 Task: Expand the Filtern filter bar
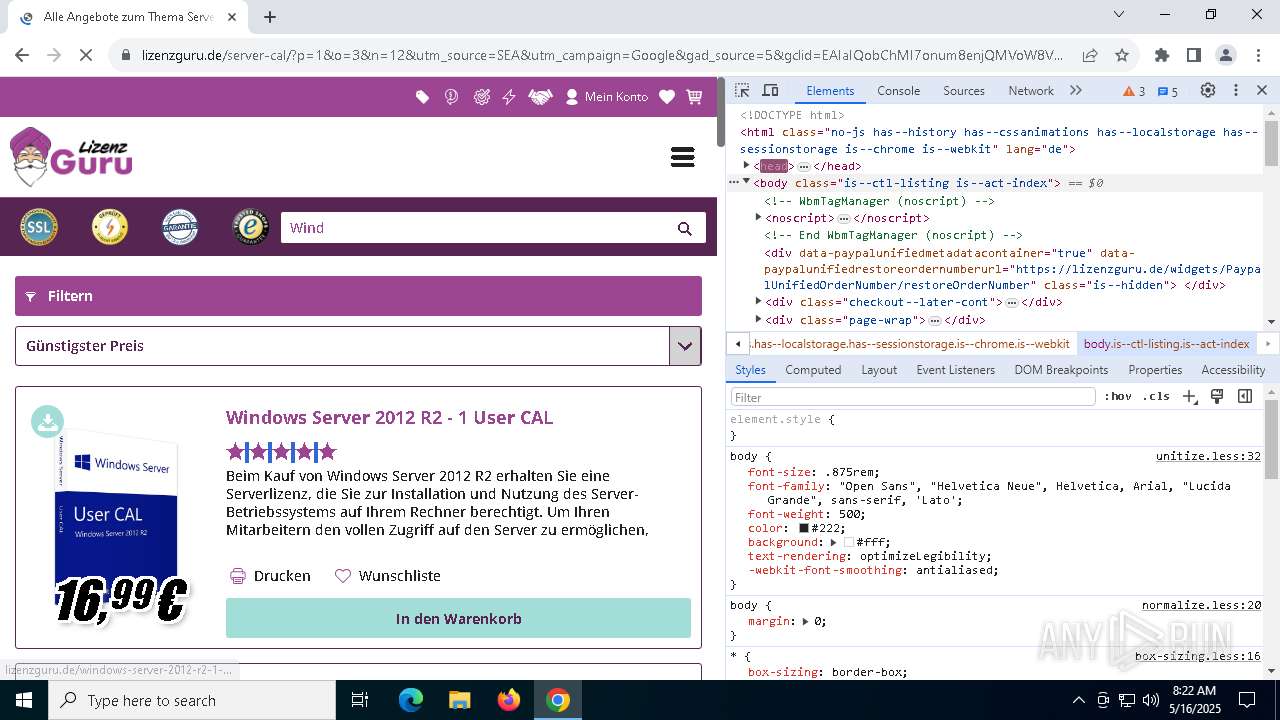point(358,296)
